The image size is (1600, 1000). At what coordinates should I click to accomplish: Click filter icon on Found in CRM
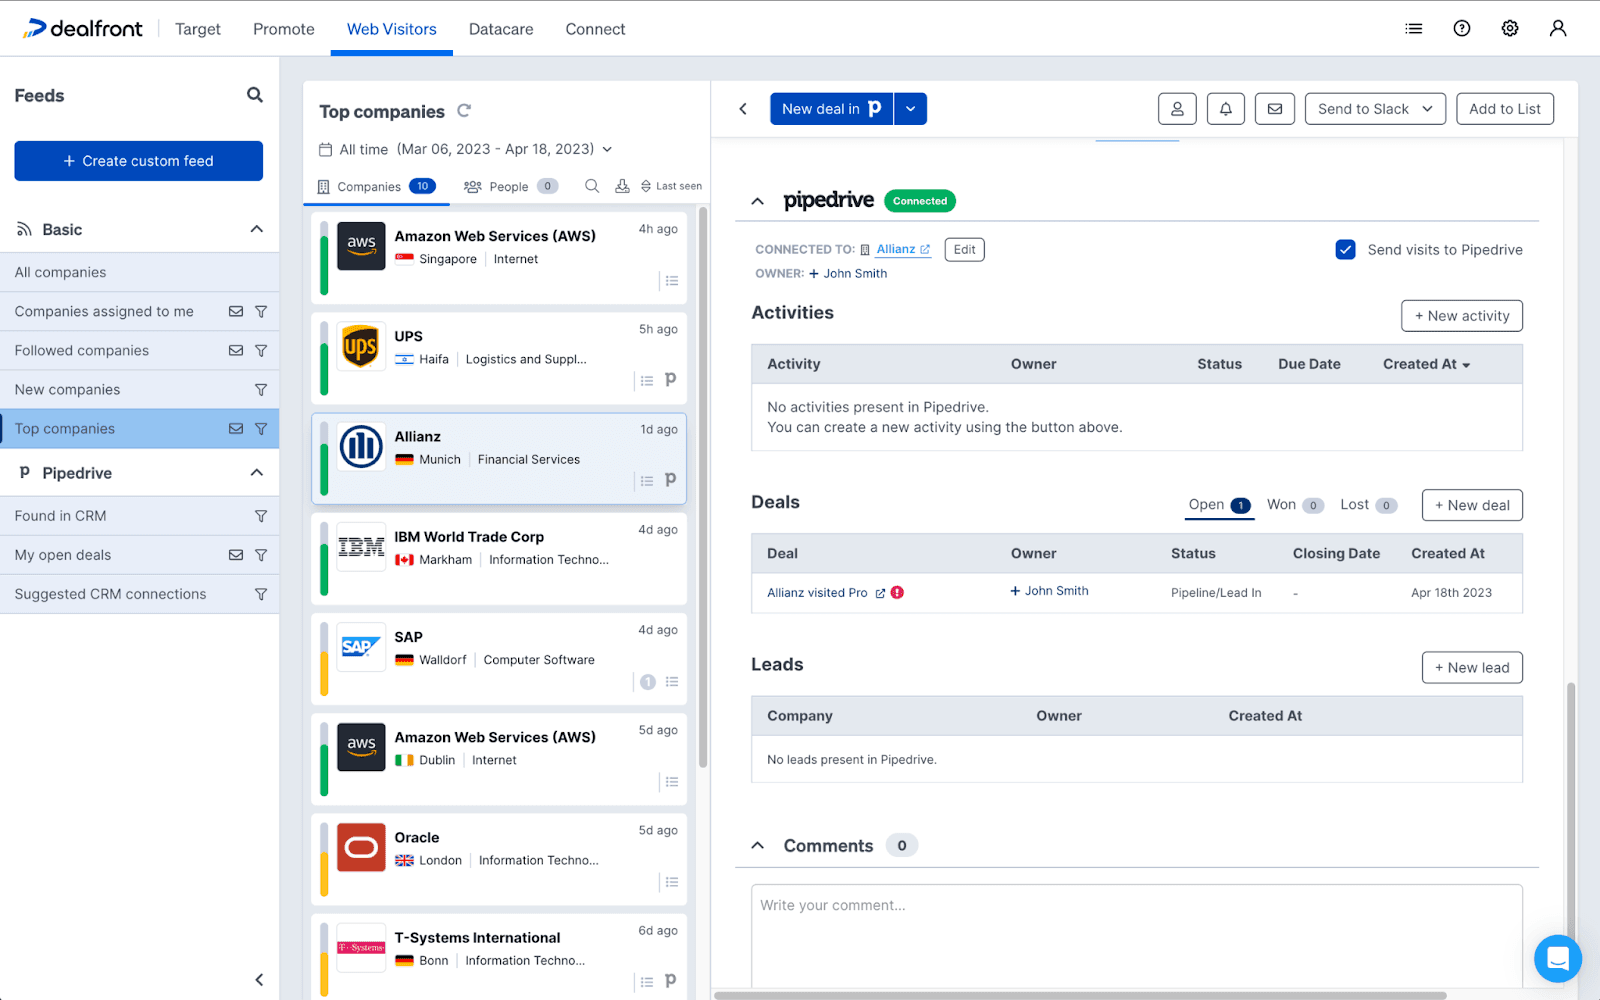click(261, 516)
